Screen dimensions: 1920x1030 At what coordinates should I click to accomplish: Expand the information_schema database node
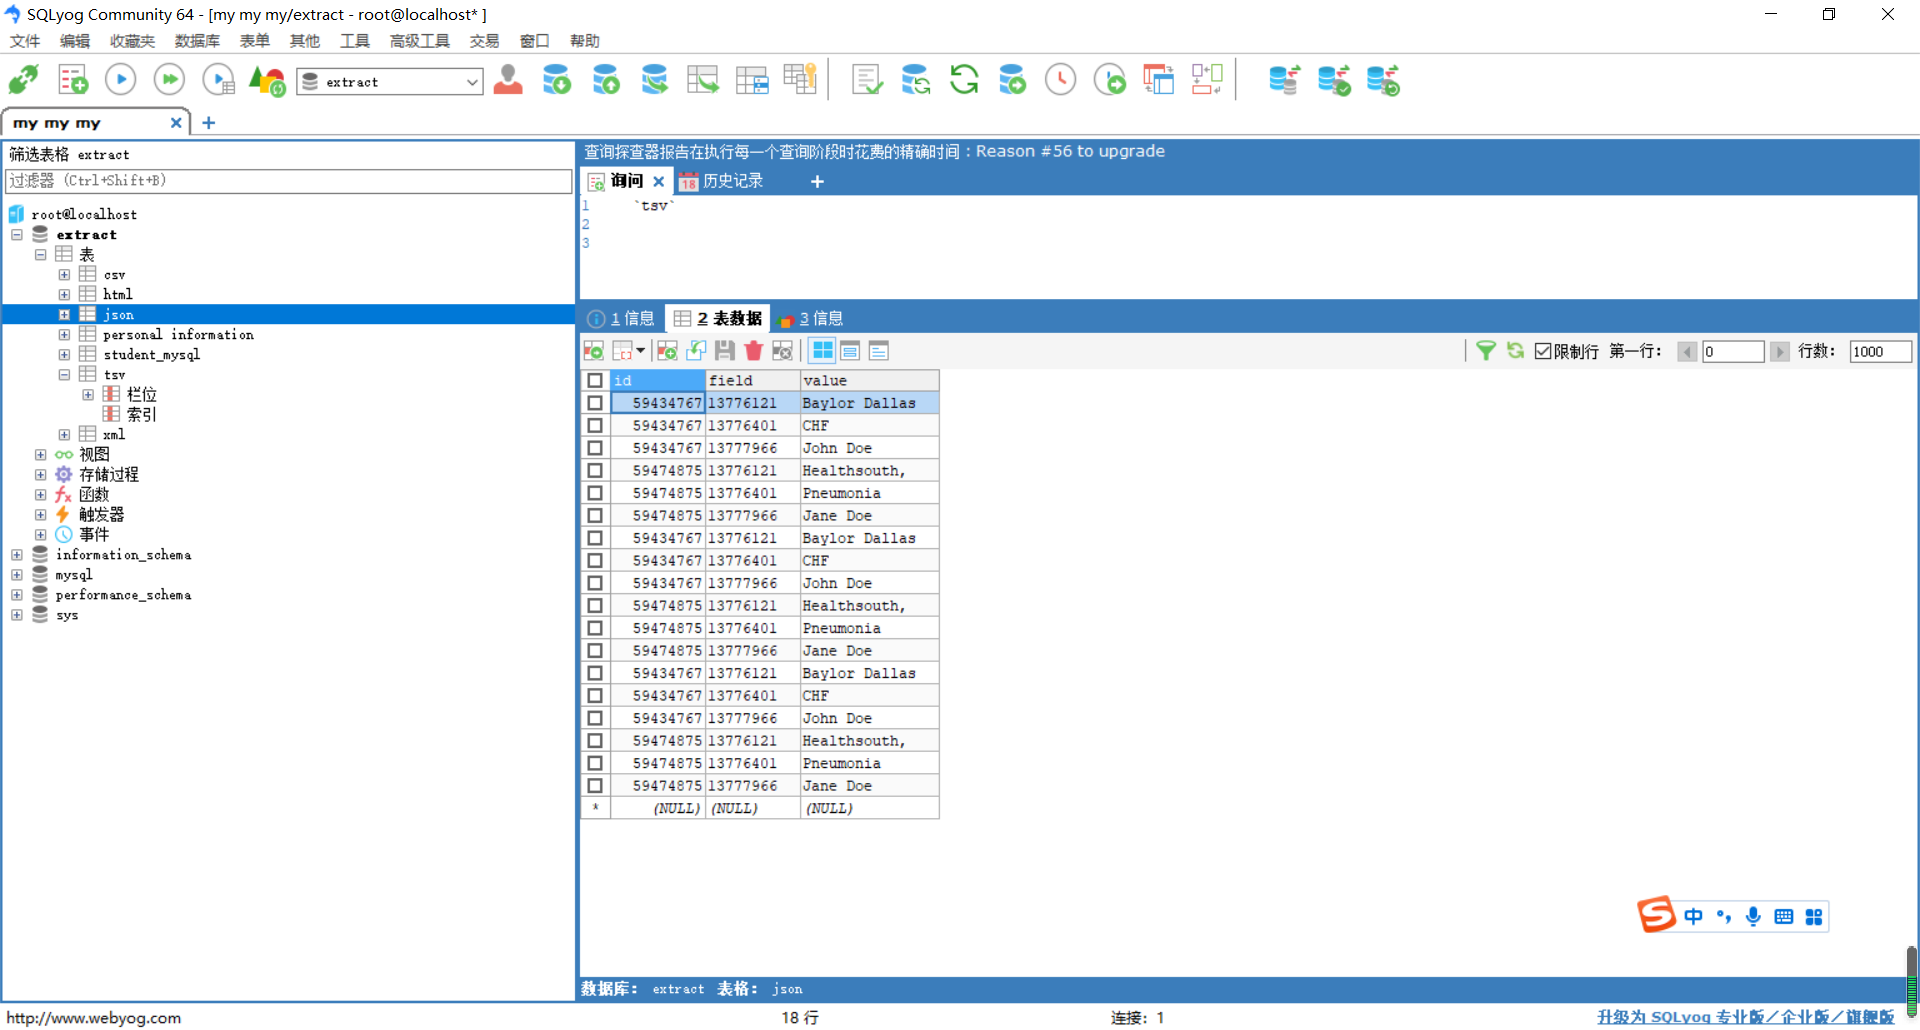(x=17, y=555)
